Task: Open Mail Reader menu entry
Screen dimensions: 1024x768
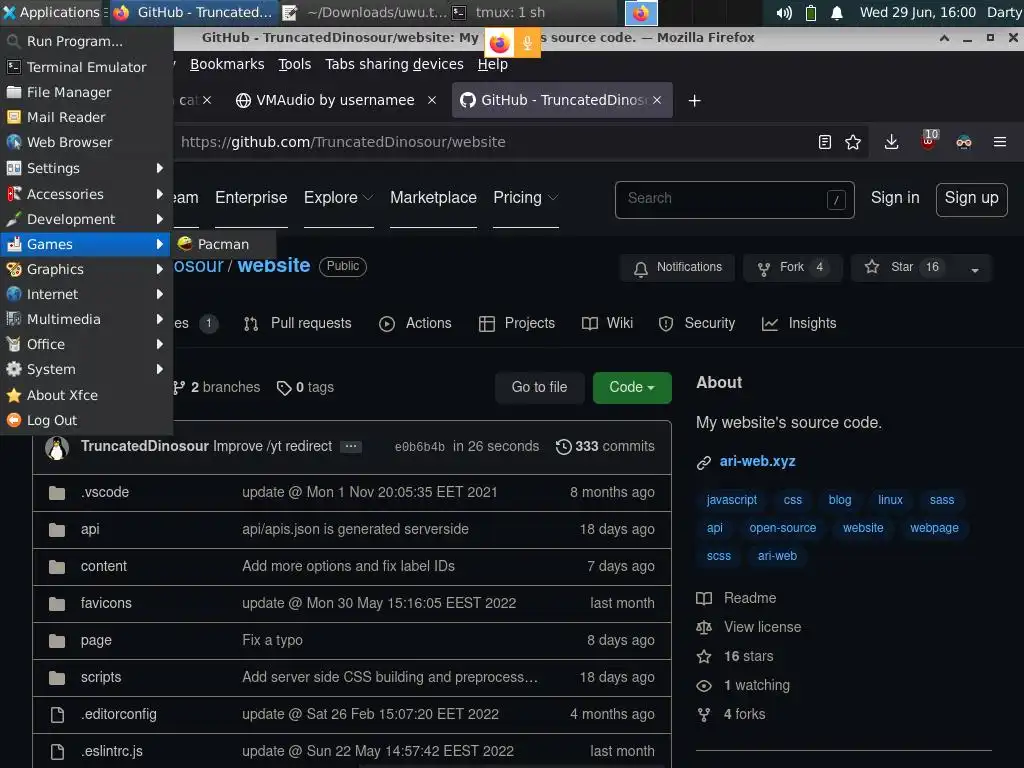Action: point(86,117)
